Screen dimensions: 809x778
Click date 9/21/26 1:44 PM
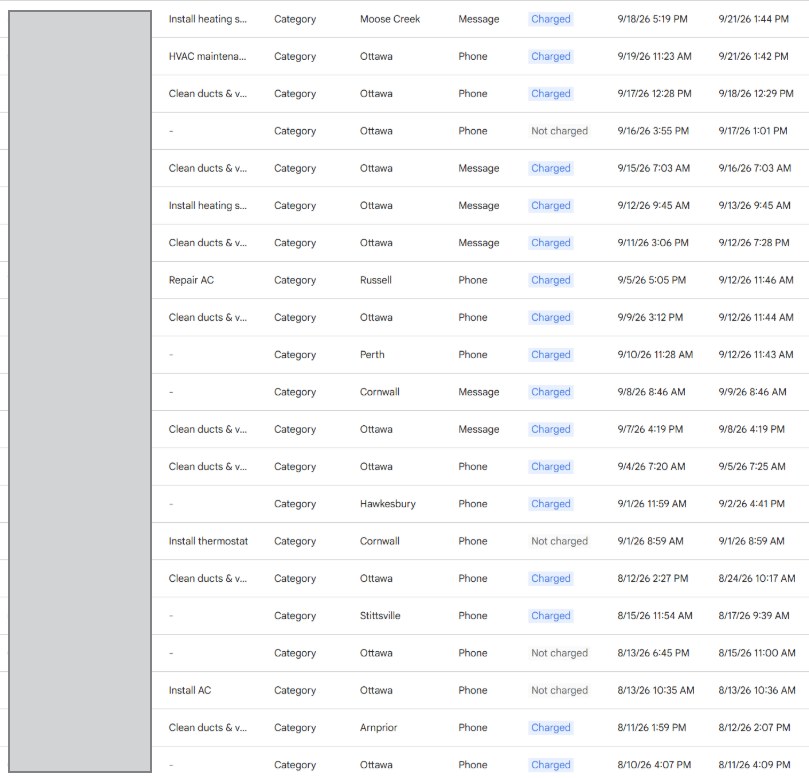click(x=753, y=19)
